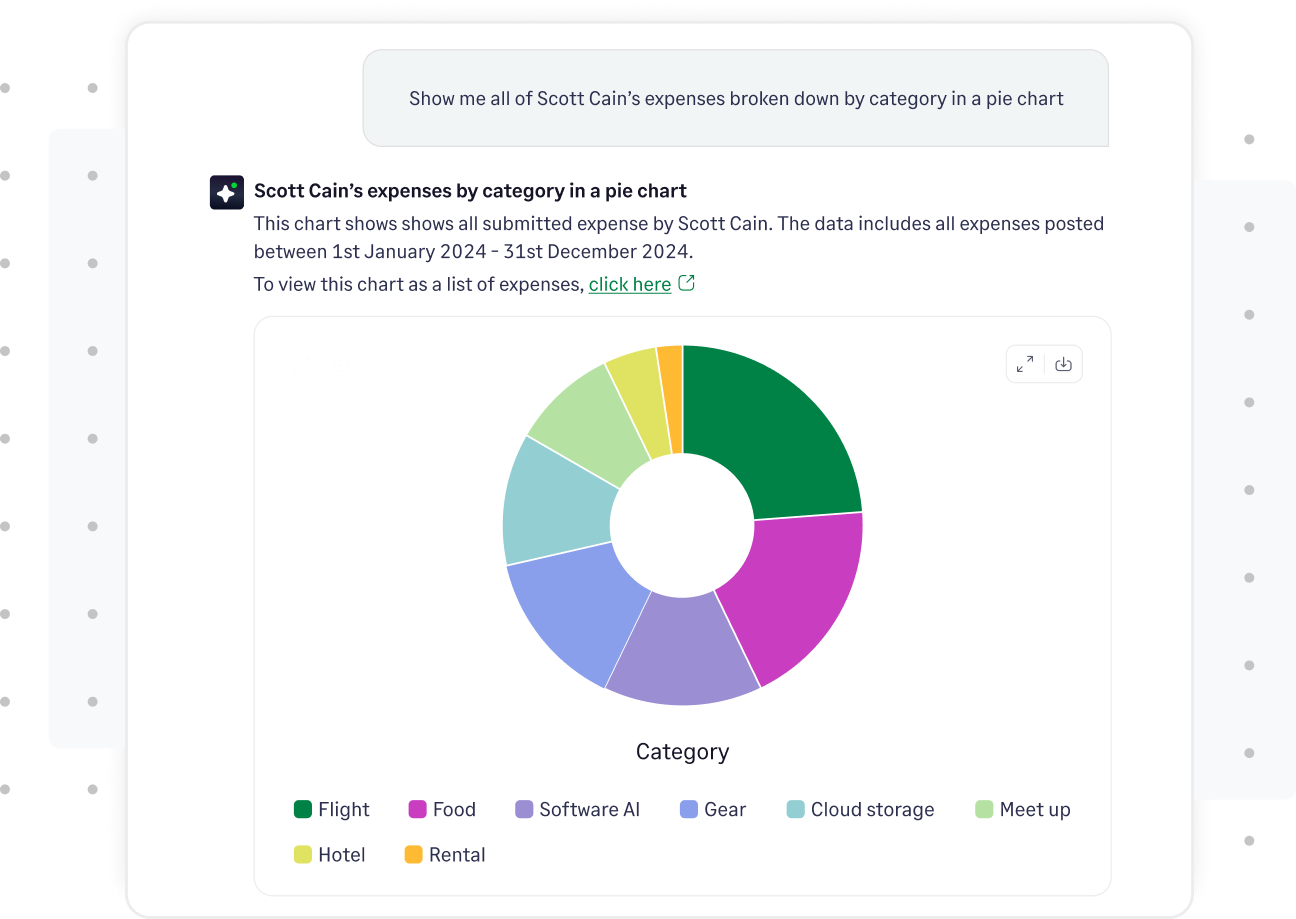This screenshot has width=1296, height=919.
Task: Open the expense list via click here
Action: tap(629, 284)
